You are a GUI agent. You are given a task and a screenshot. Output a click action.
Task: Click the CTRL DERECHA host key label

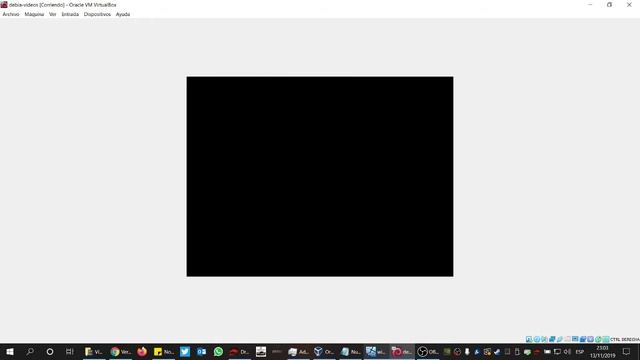625,340
